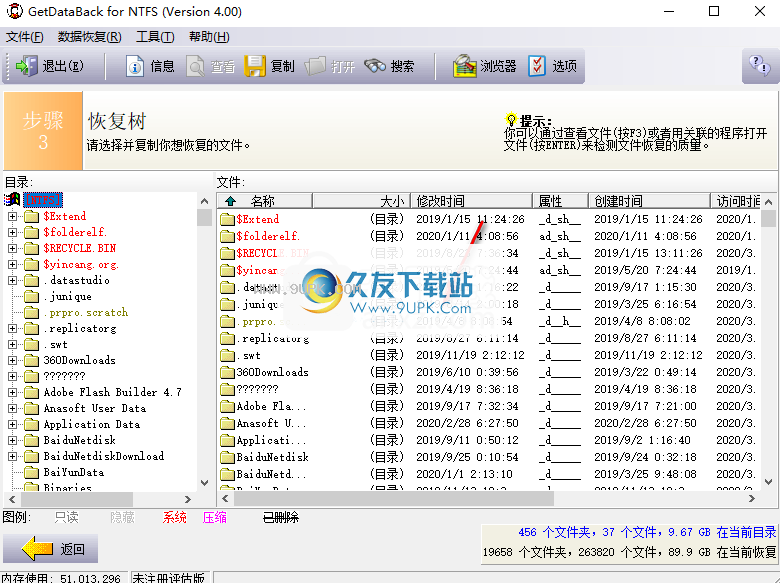This screenshot has width=780, height=583.
Task: Open the Options (选项) checklist icon
Action: (x=537, y=66)
